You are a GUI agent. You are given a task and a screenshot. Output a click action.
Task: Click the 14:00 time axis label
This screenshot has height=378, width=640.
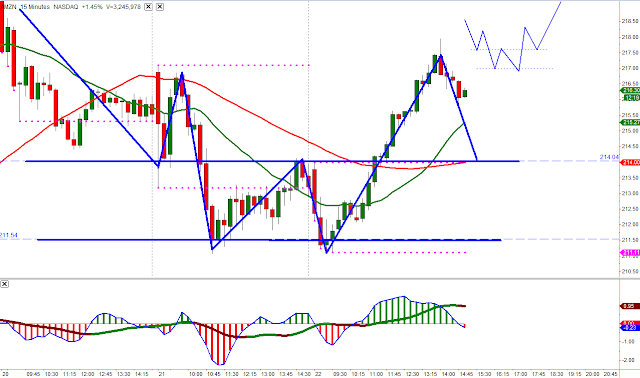(448, 374)
